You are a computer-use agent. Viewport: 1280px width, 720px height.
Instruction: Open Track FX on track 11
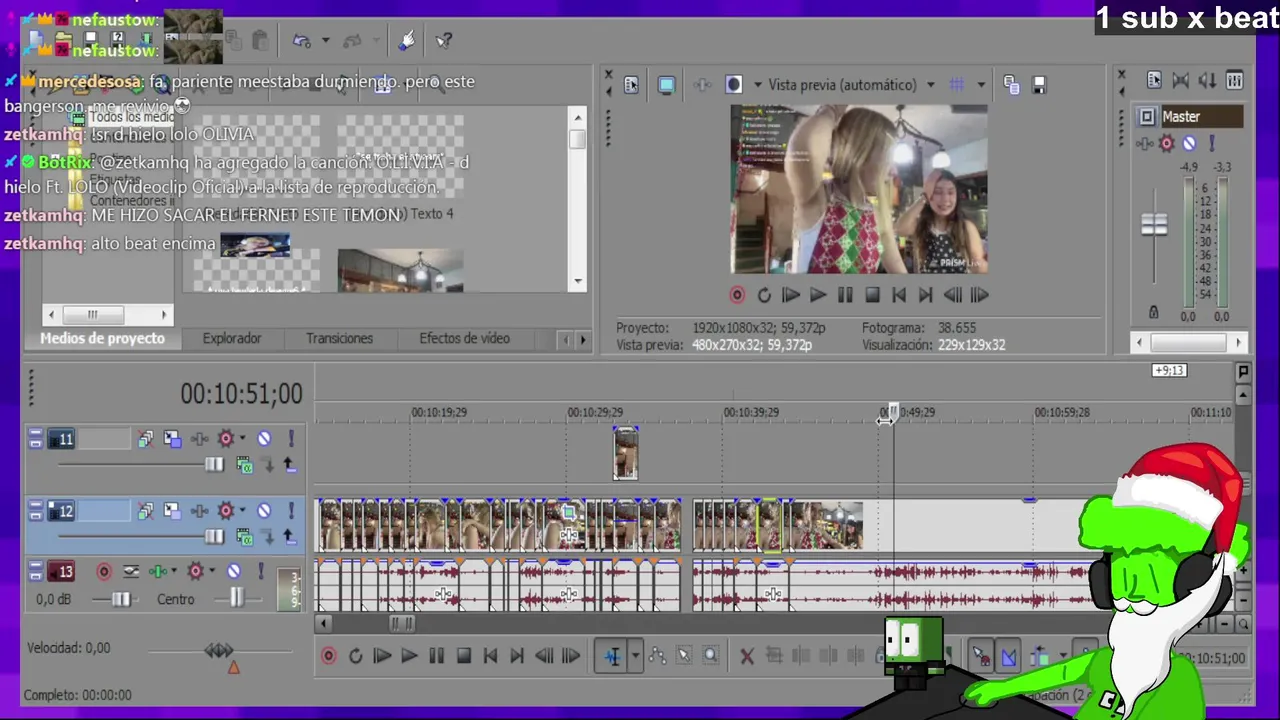(x=226, y=439)
